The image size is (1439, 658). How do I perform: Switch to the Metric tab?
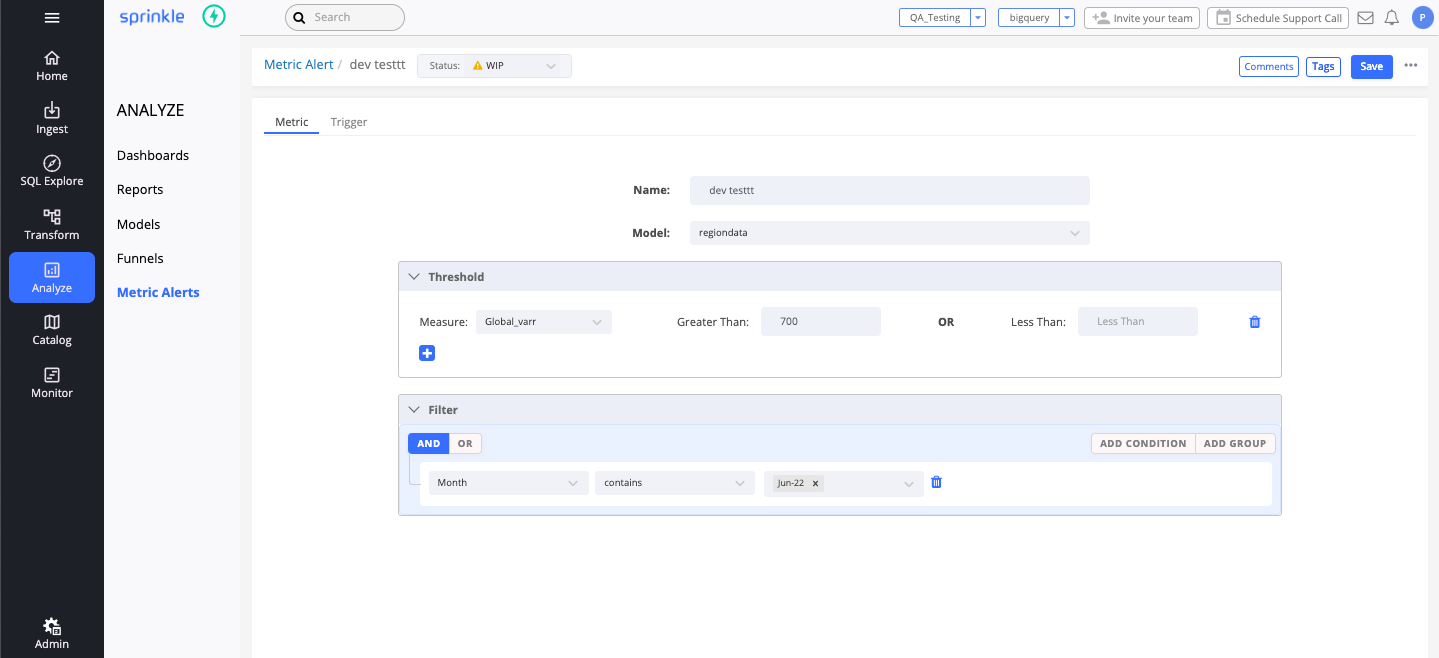(292, 122)
